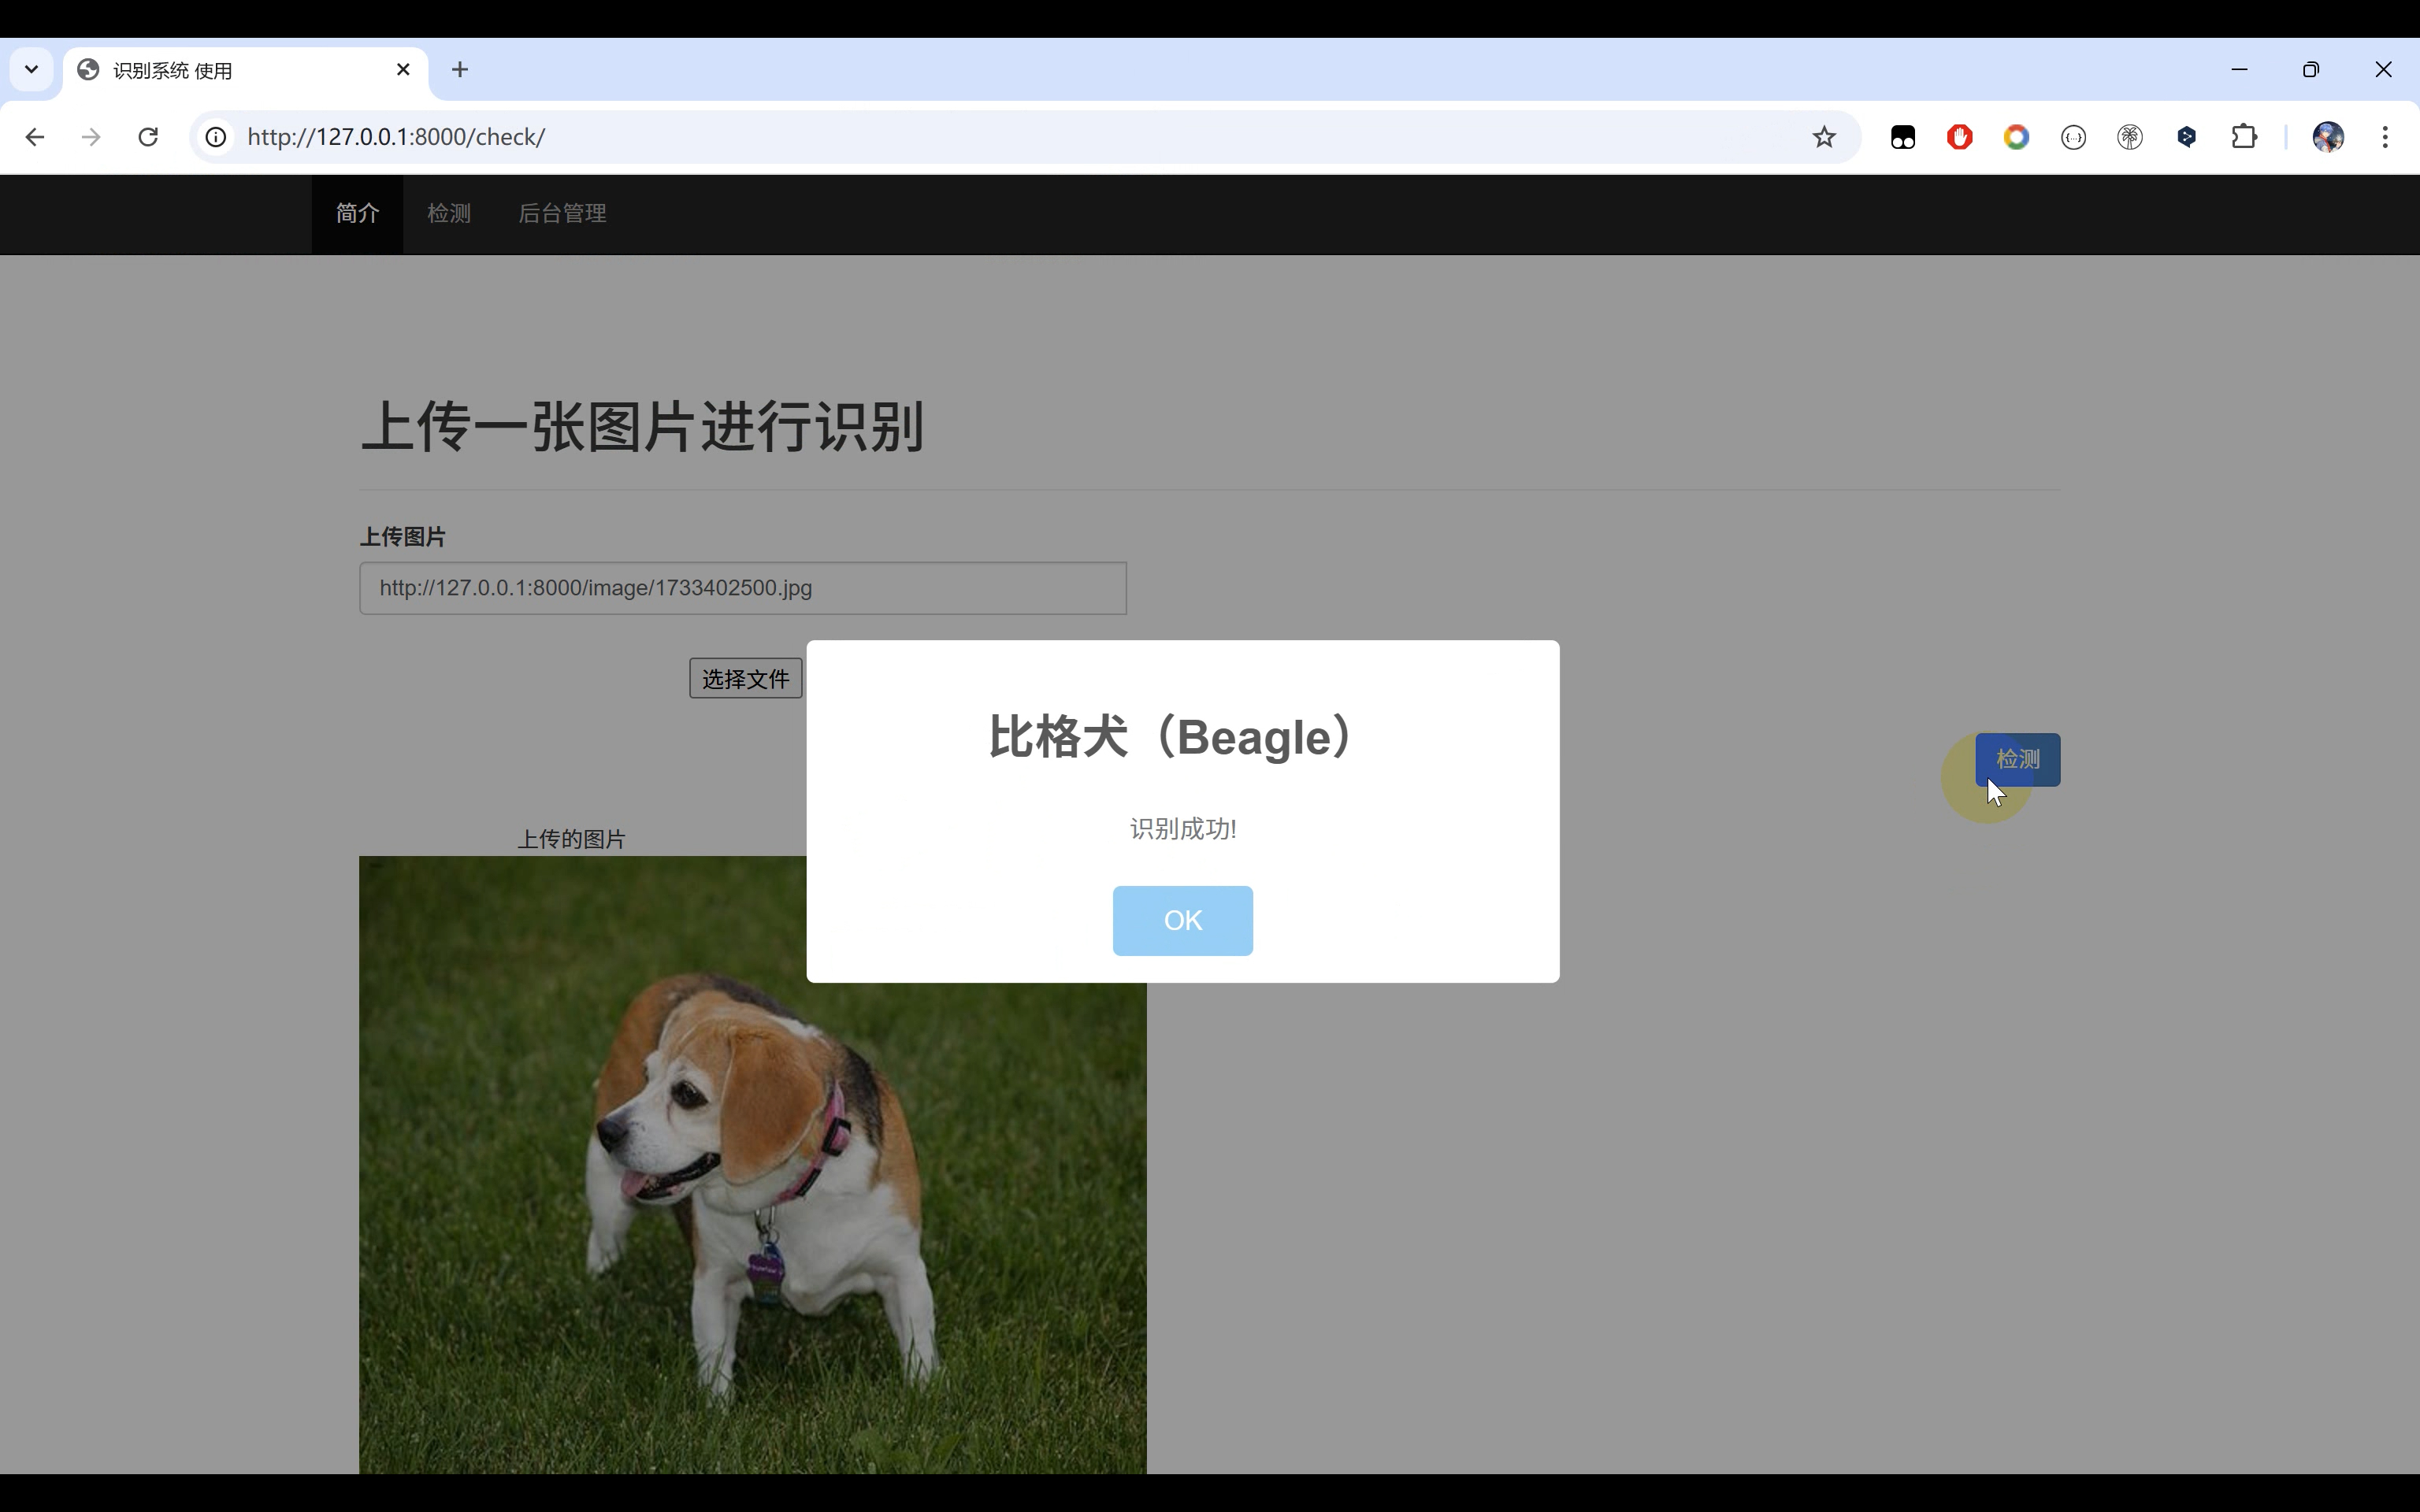Open the blue chat-bubble share extension
The height and width of the screenshot is (1512, 2420).
tap(2187, 137)
